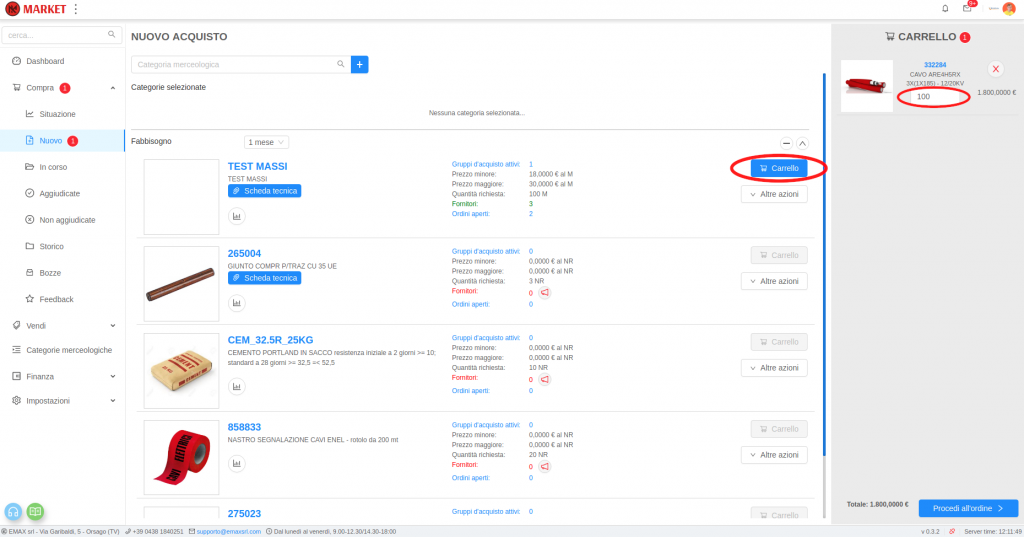This screenshot has width=1024, height=537.
Task: Open the messages envelope icon
Action: coord(967,9)
